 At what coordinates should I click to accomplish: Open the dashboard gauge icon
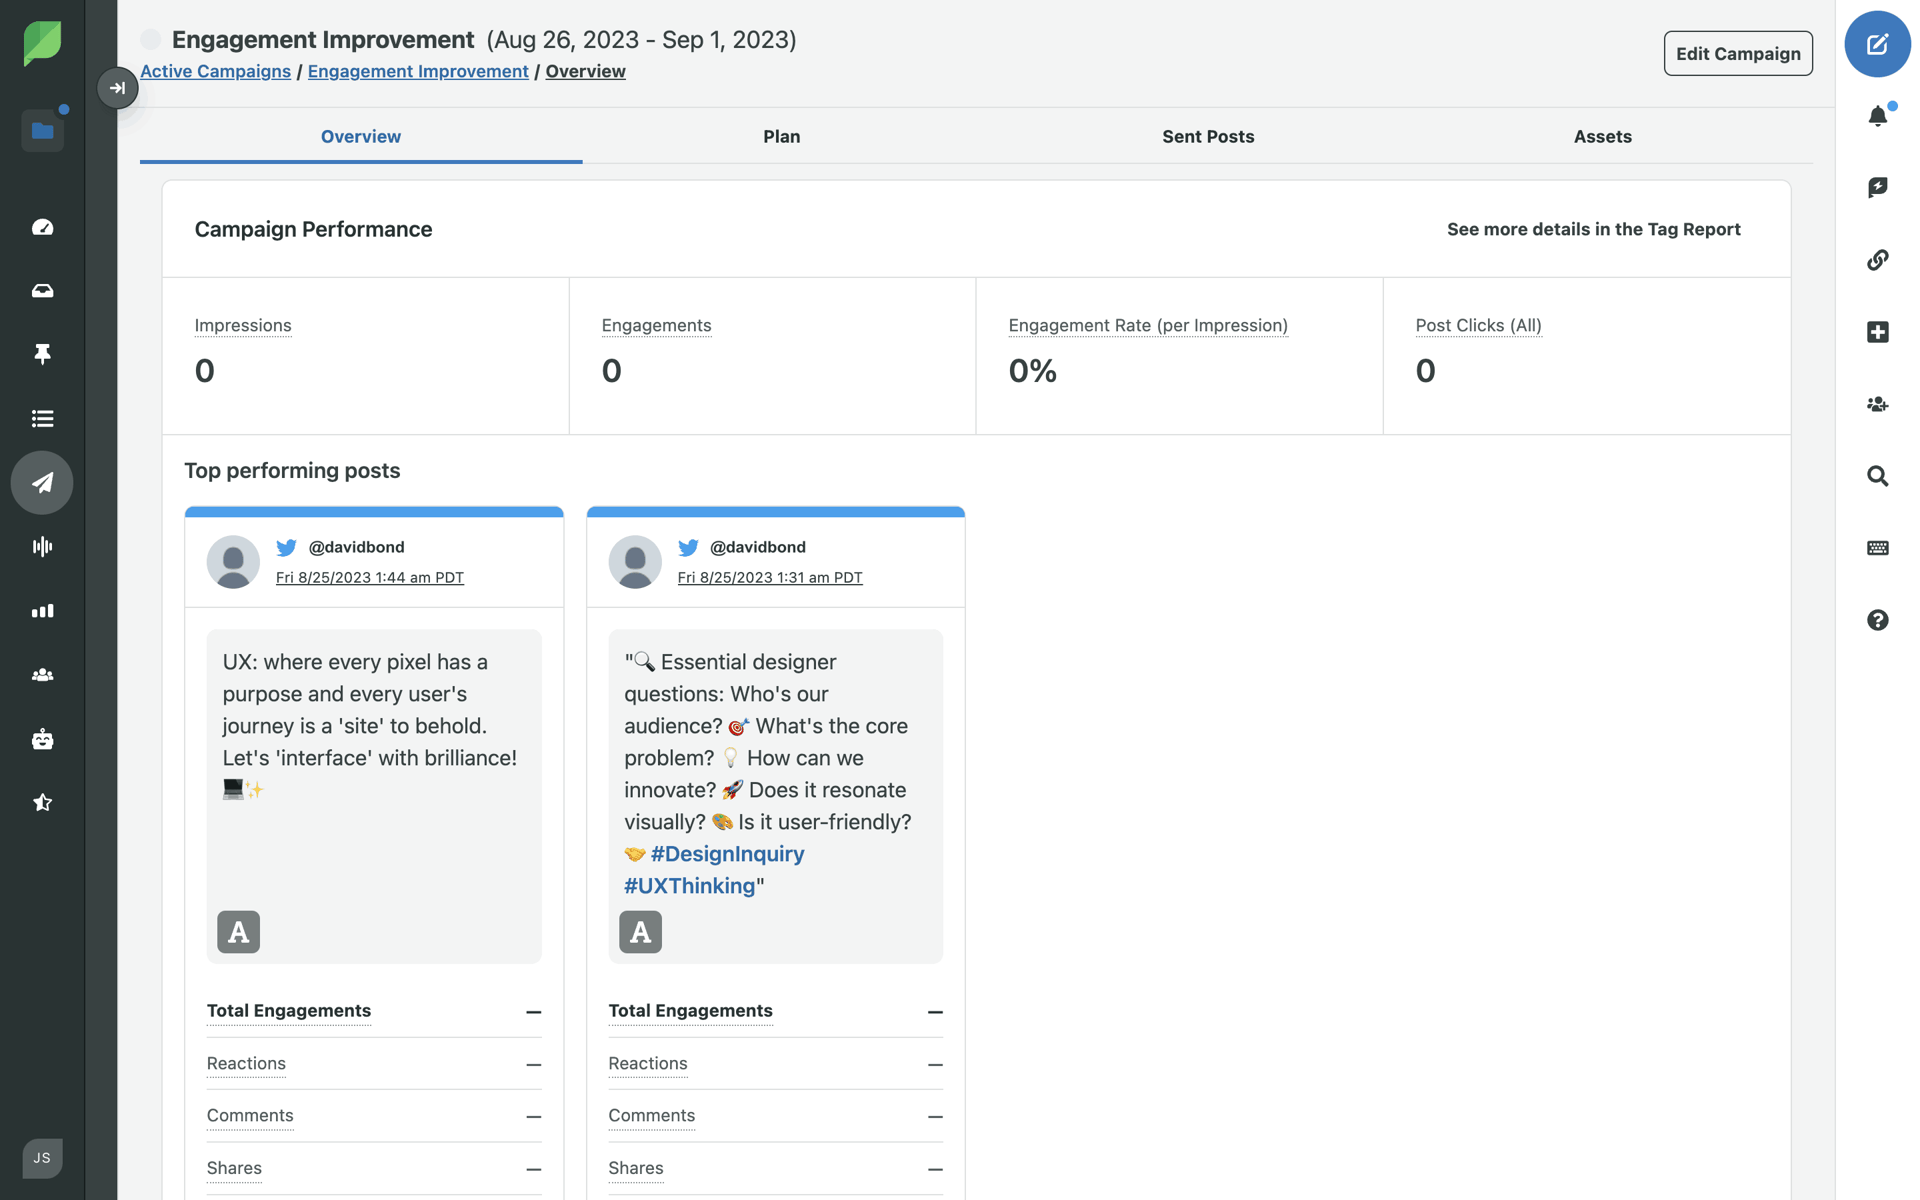42,227
